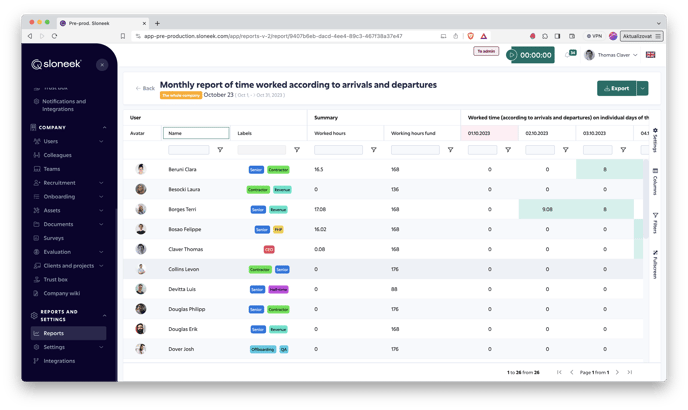Click the Name column header field
Viewport: 688px width, 410px height.
(x=196, y=133)
